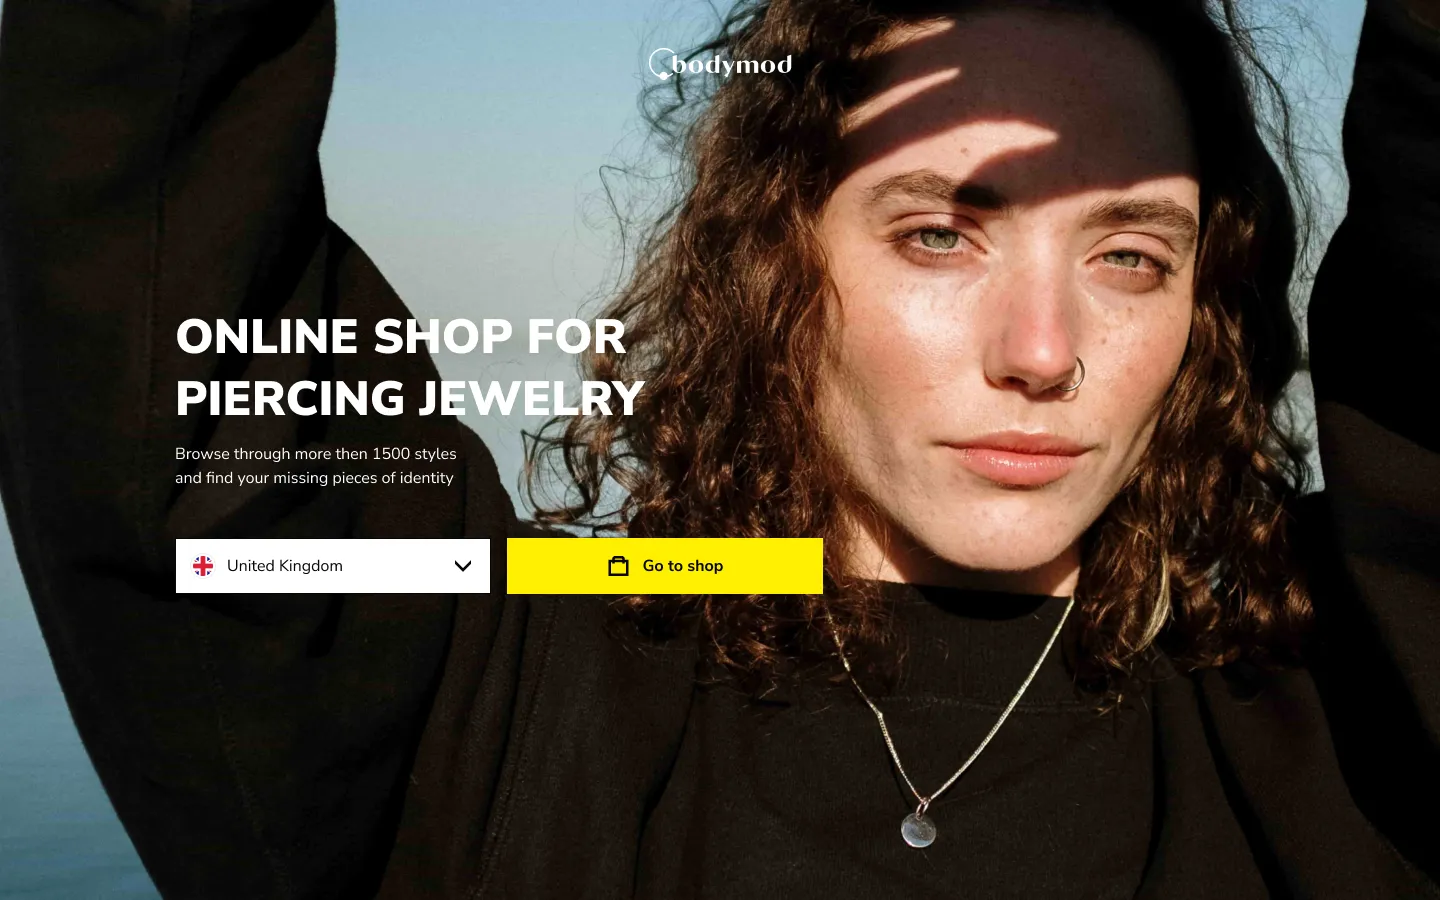Expand the list with the chevron arrow
This screenshot has height=900, width=1440.
[463, 566]
